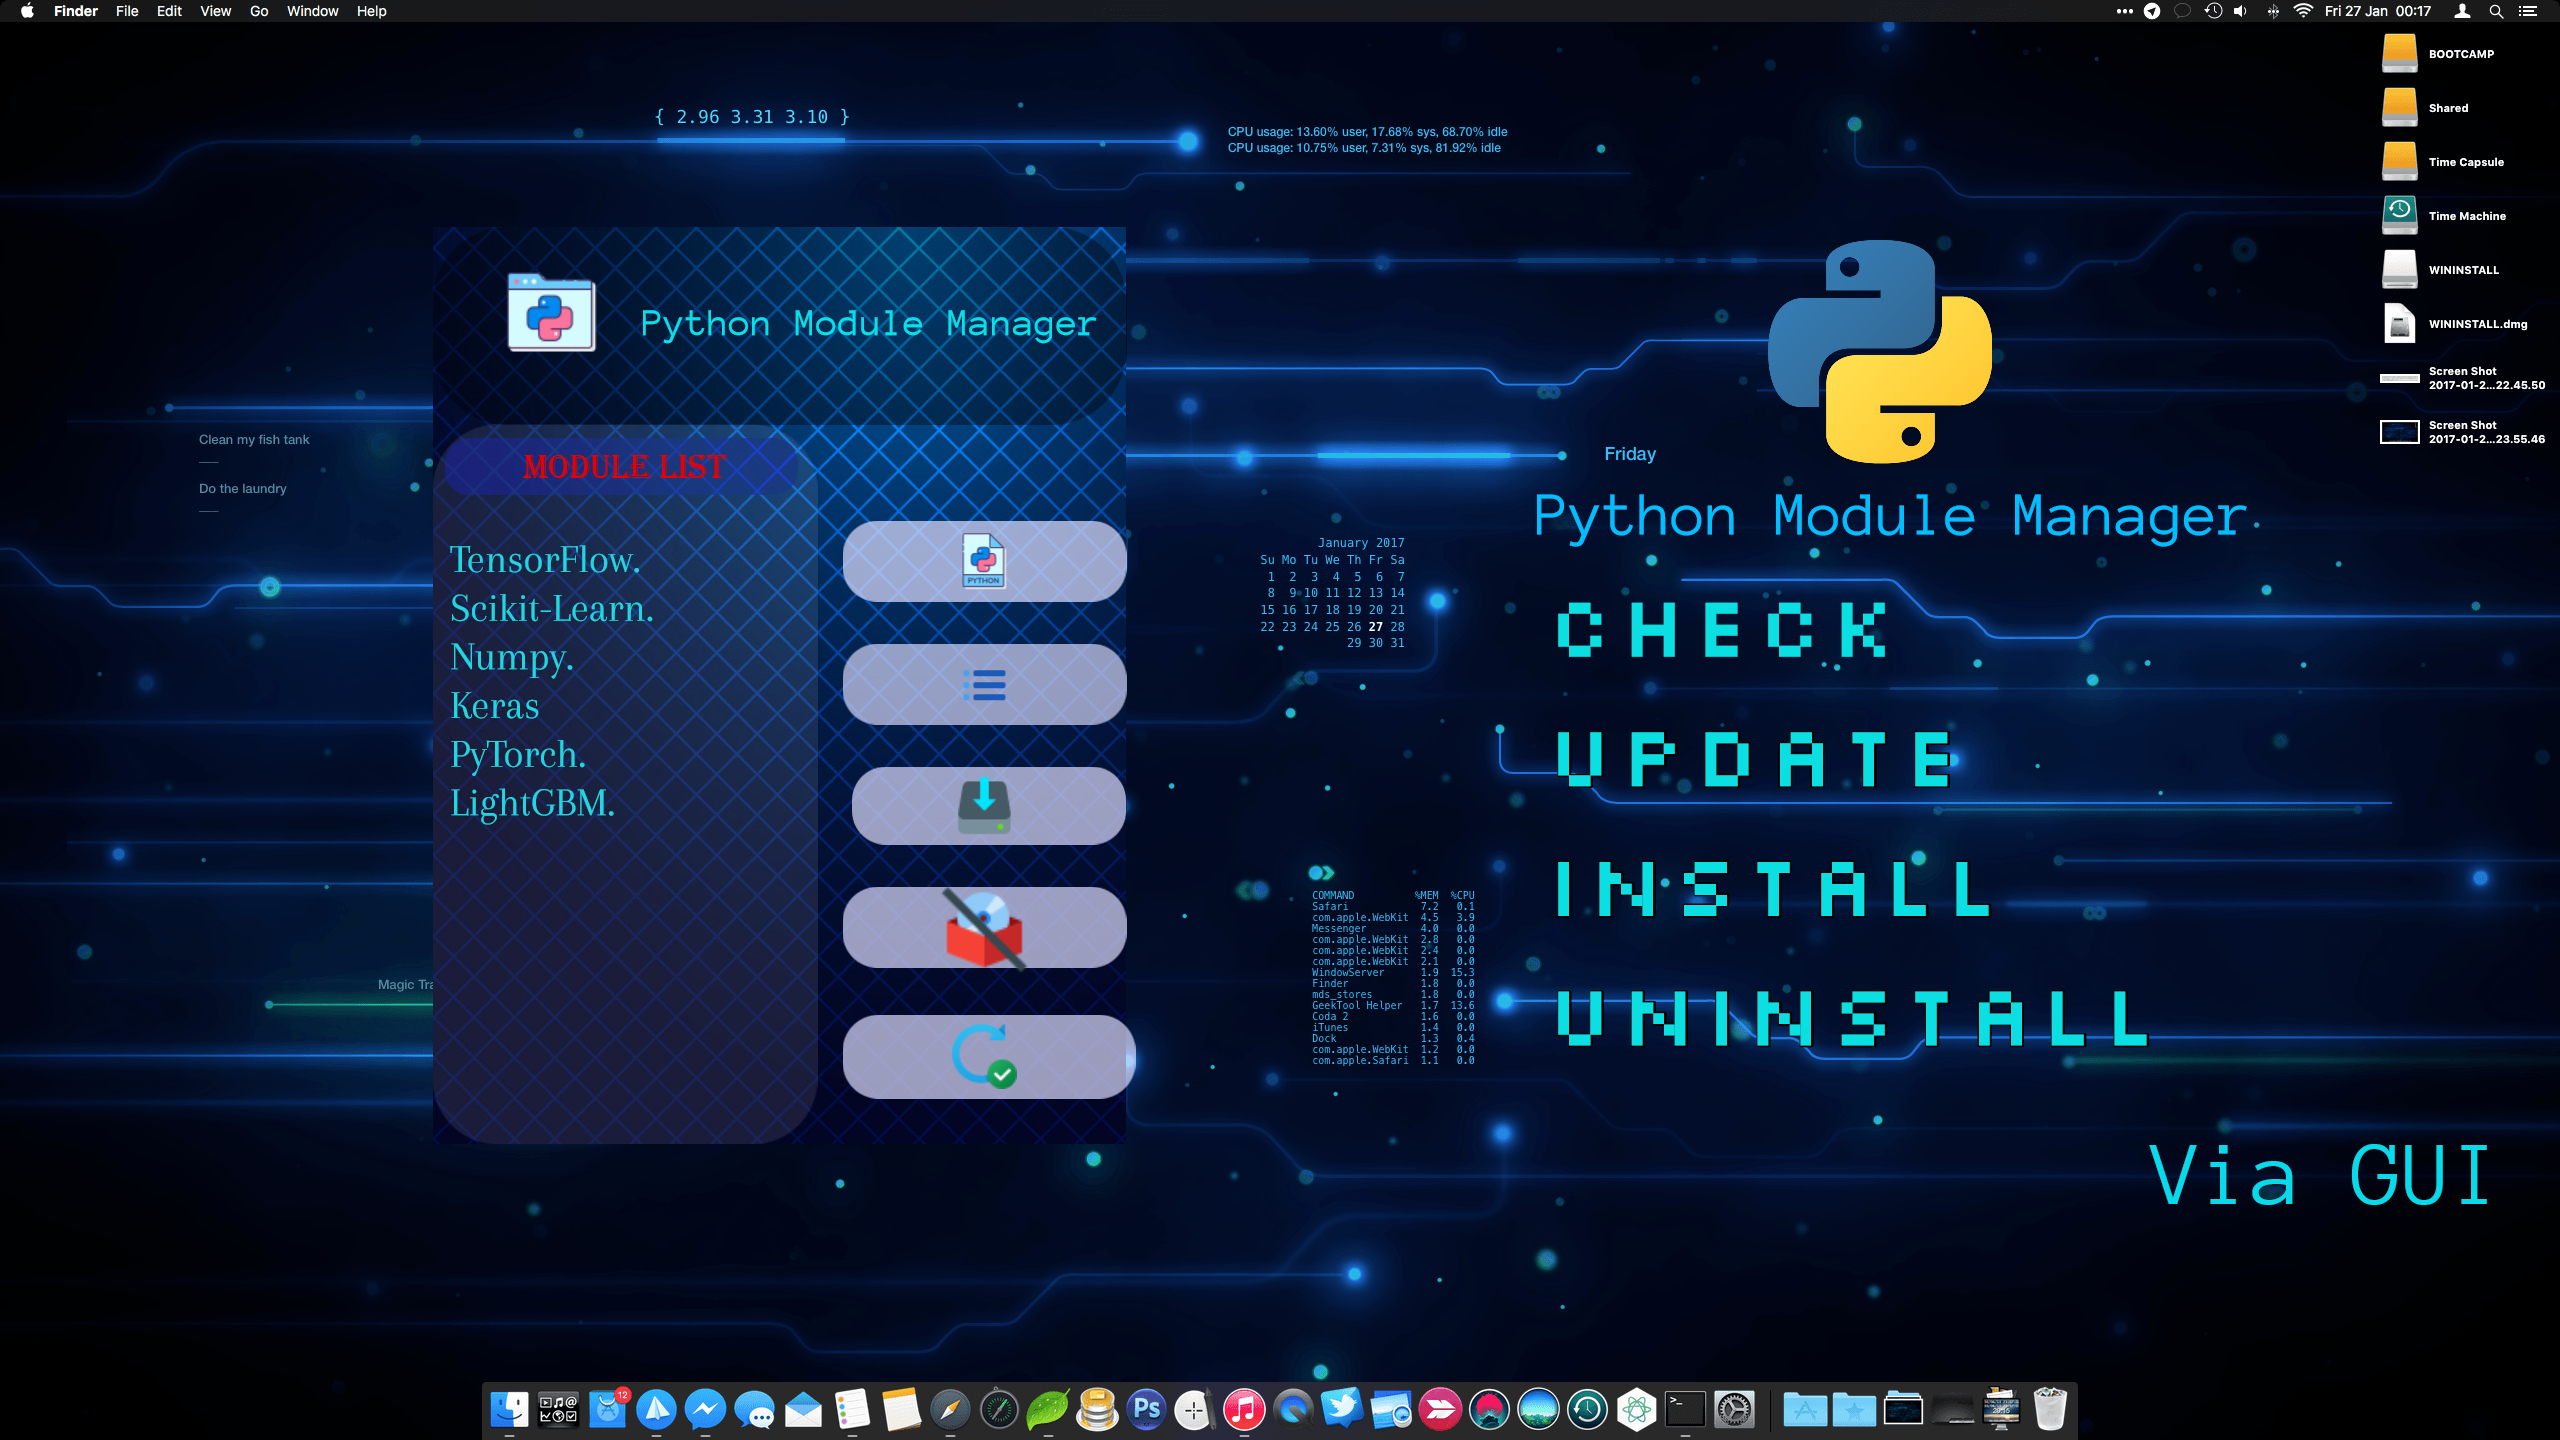
Task: Select TensorFlow in the module list
Action: pyautogui.click(x=545, y=560)
